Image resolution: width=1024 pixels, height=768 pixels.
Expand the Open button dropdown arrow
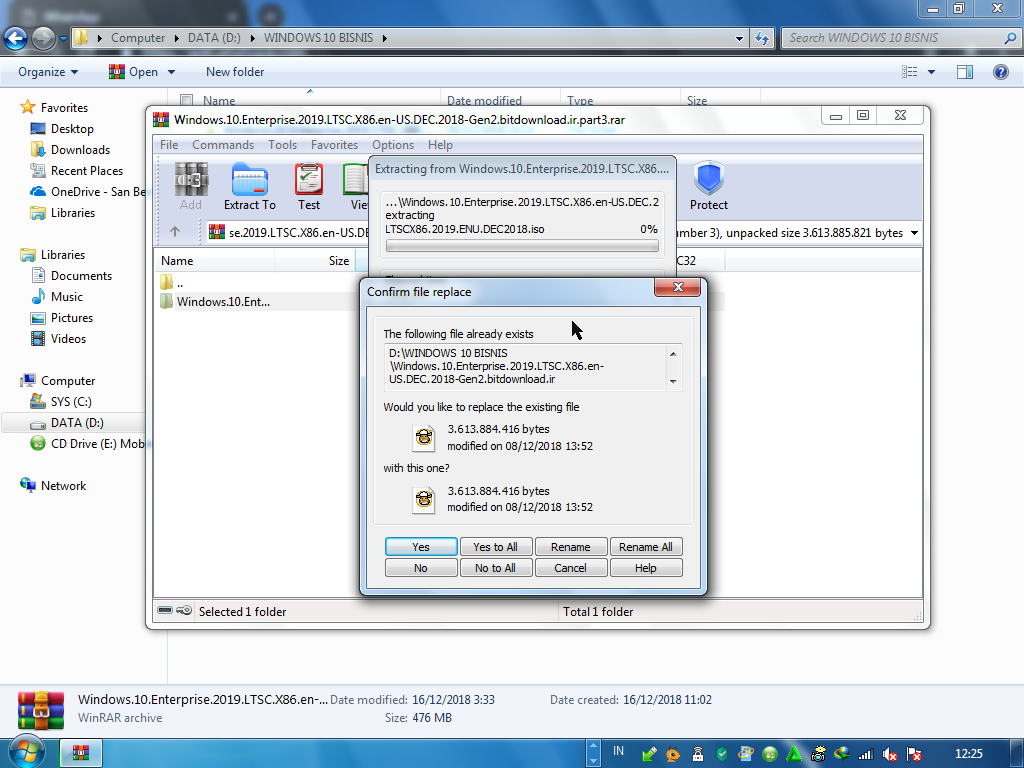171,72
